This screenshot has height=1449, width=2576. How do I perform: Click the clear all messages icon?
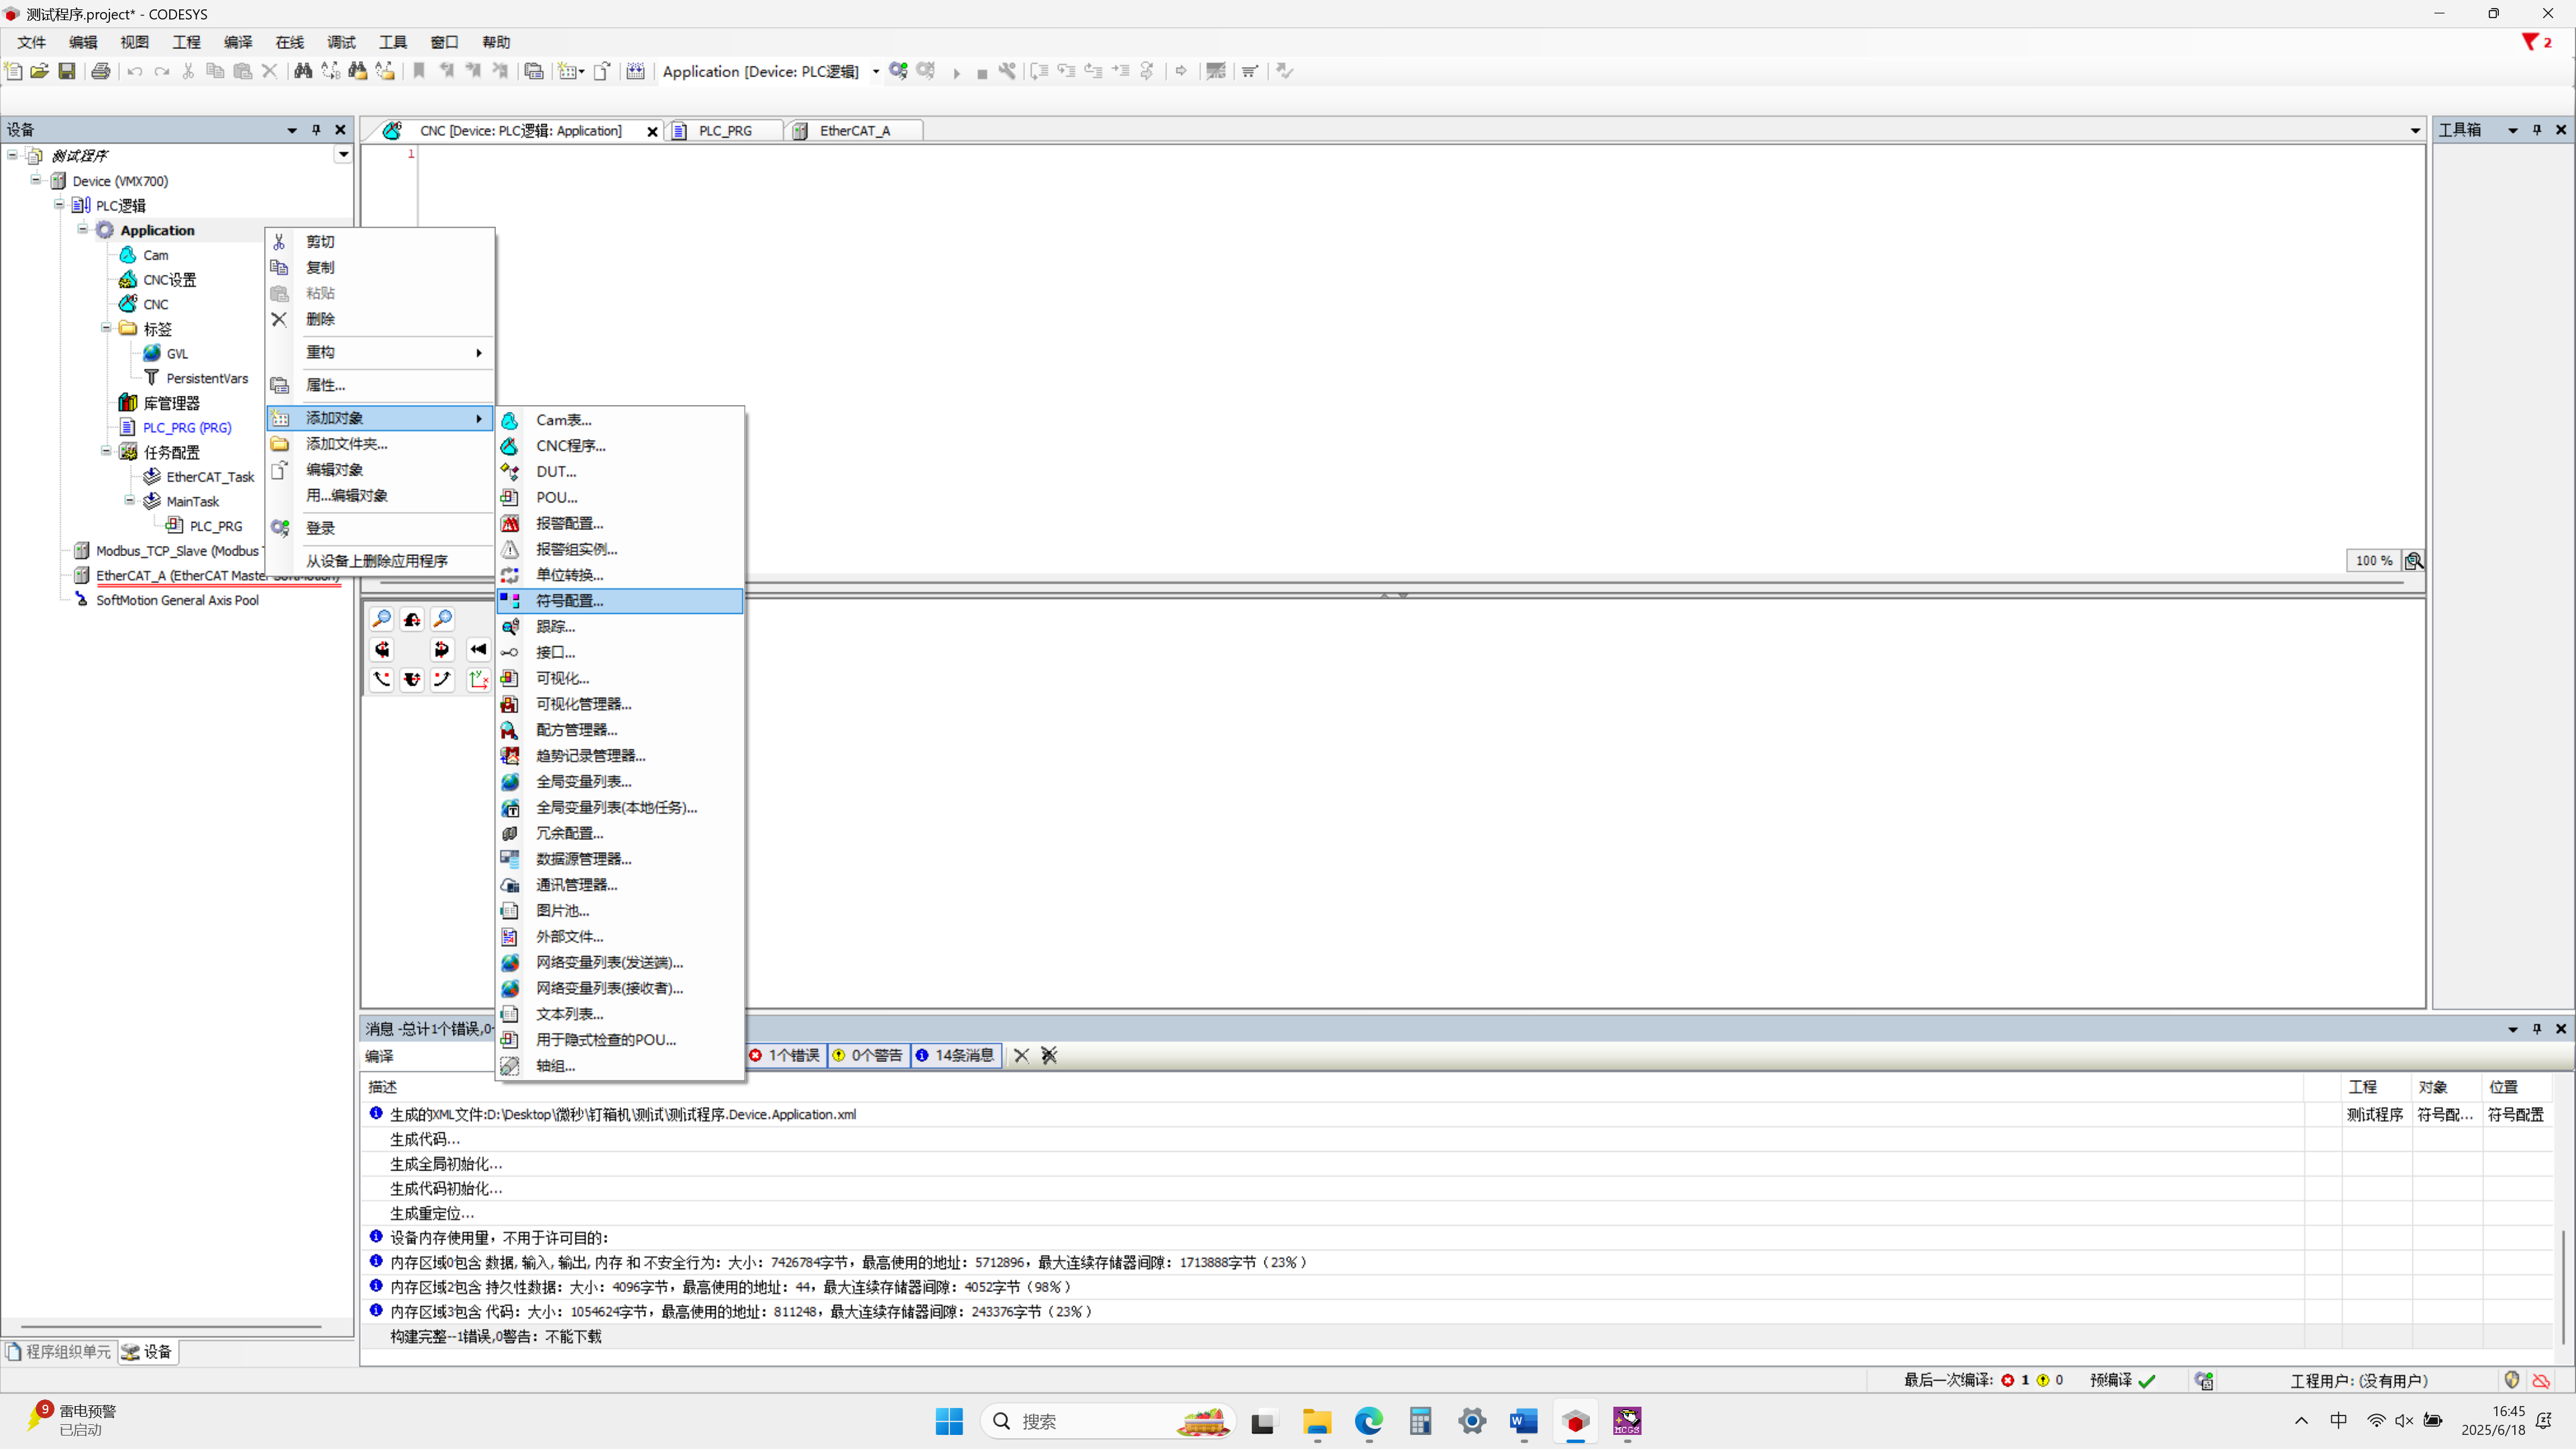point(1049,1055)
